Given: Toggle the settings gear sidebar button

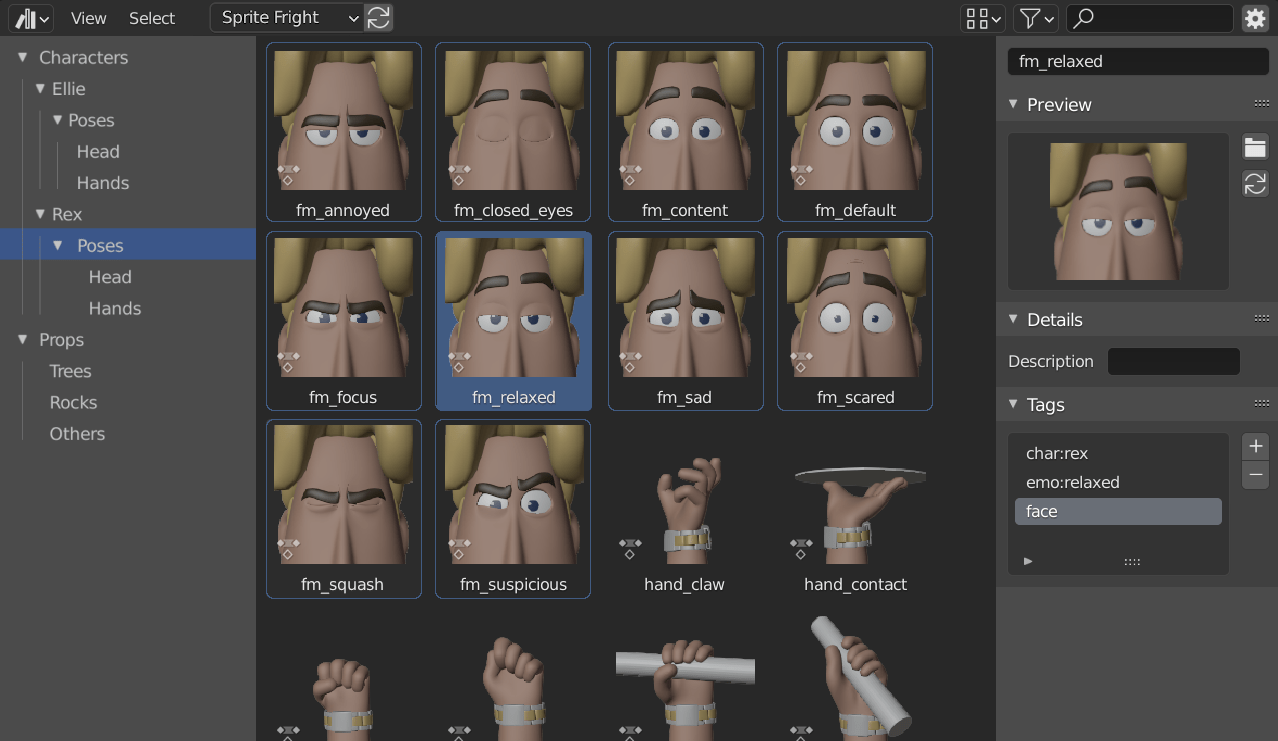Looking at the screenshot, I should coord(1254,18).
